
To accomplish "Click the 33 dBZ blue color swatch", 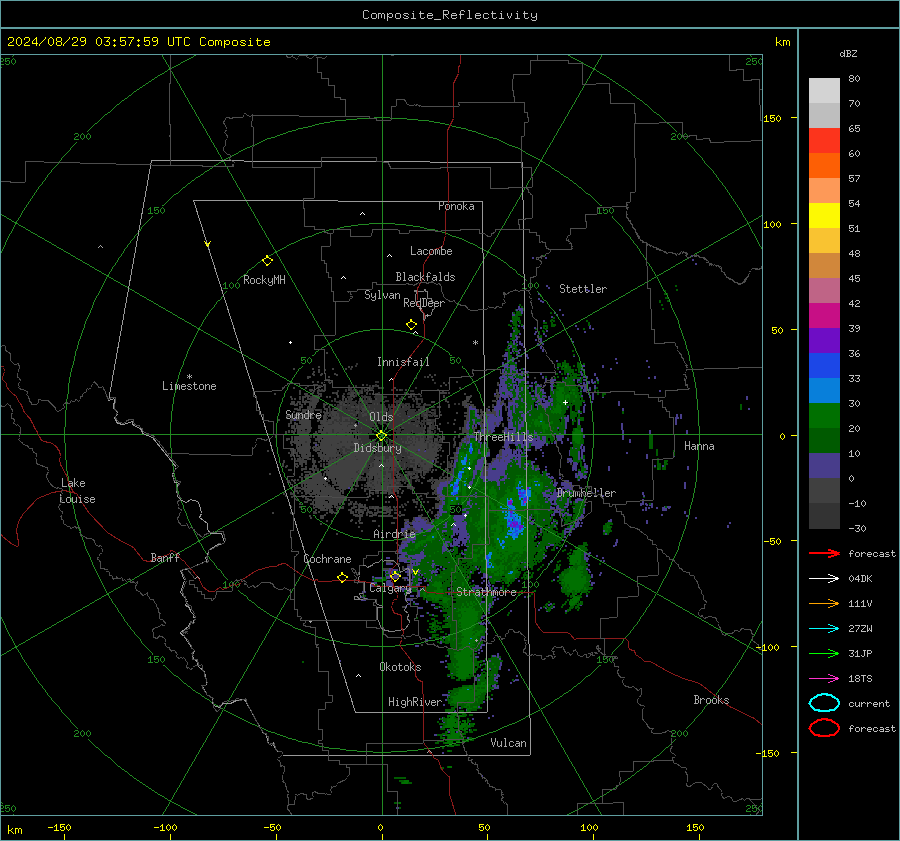I will (x=824, y=390).
